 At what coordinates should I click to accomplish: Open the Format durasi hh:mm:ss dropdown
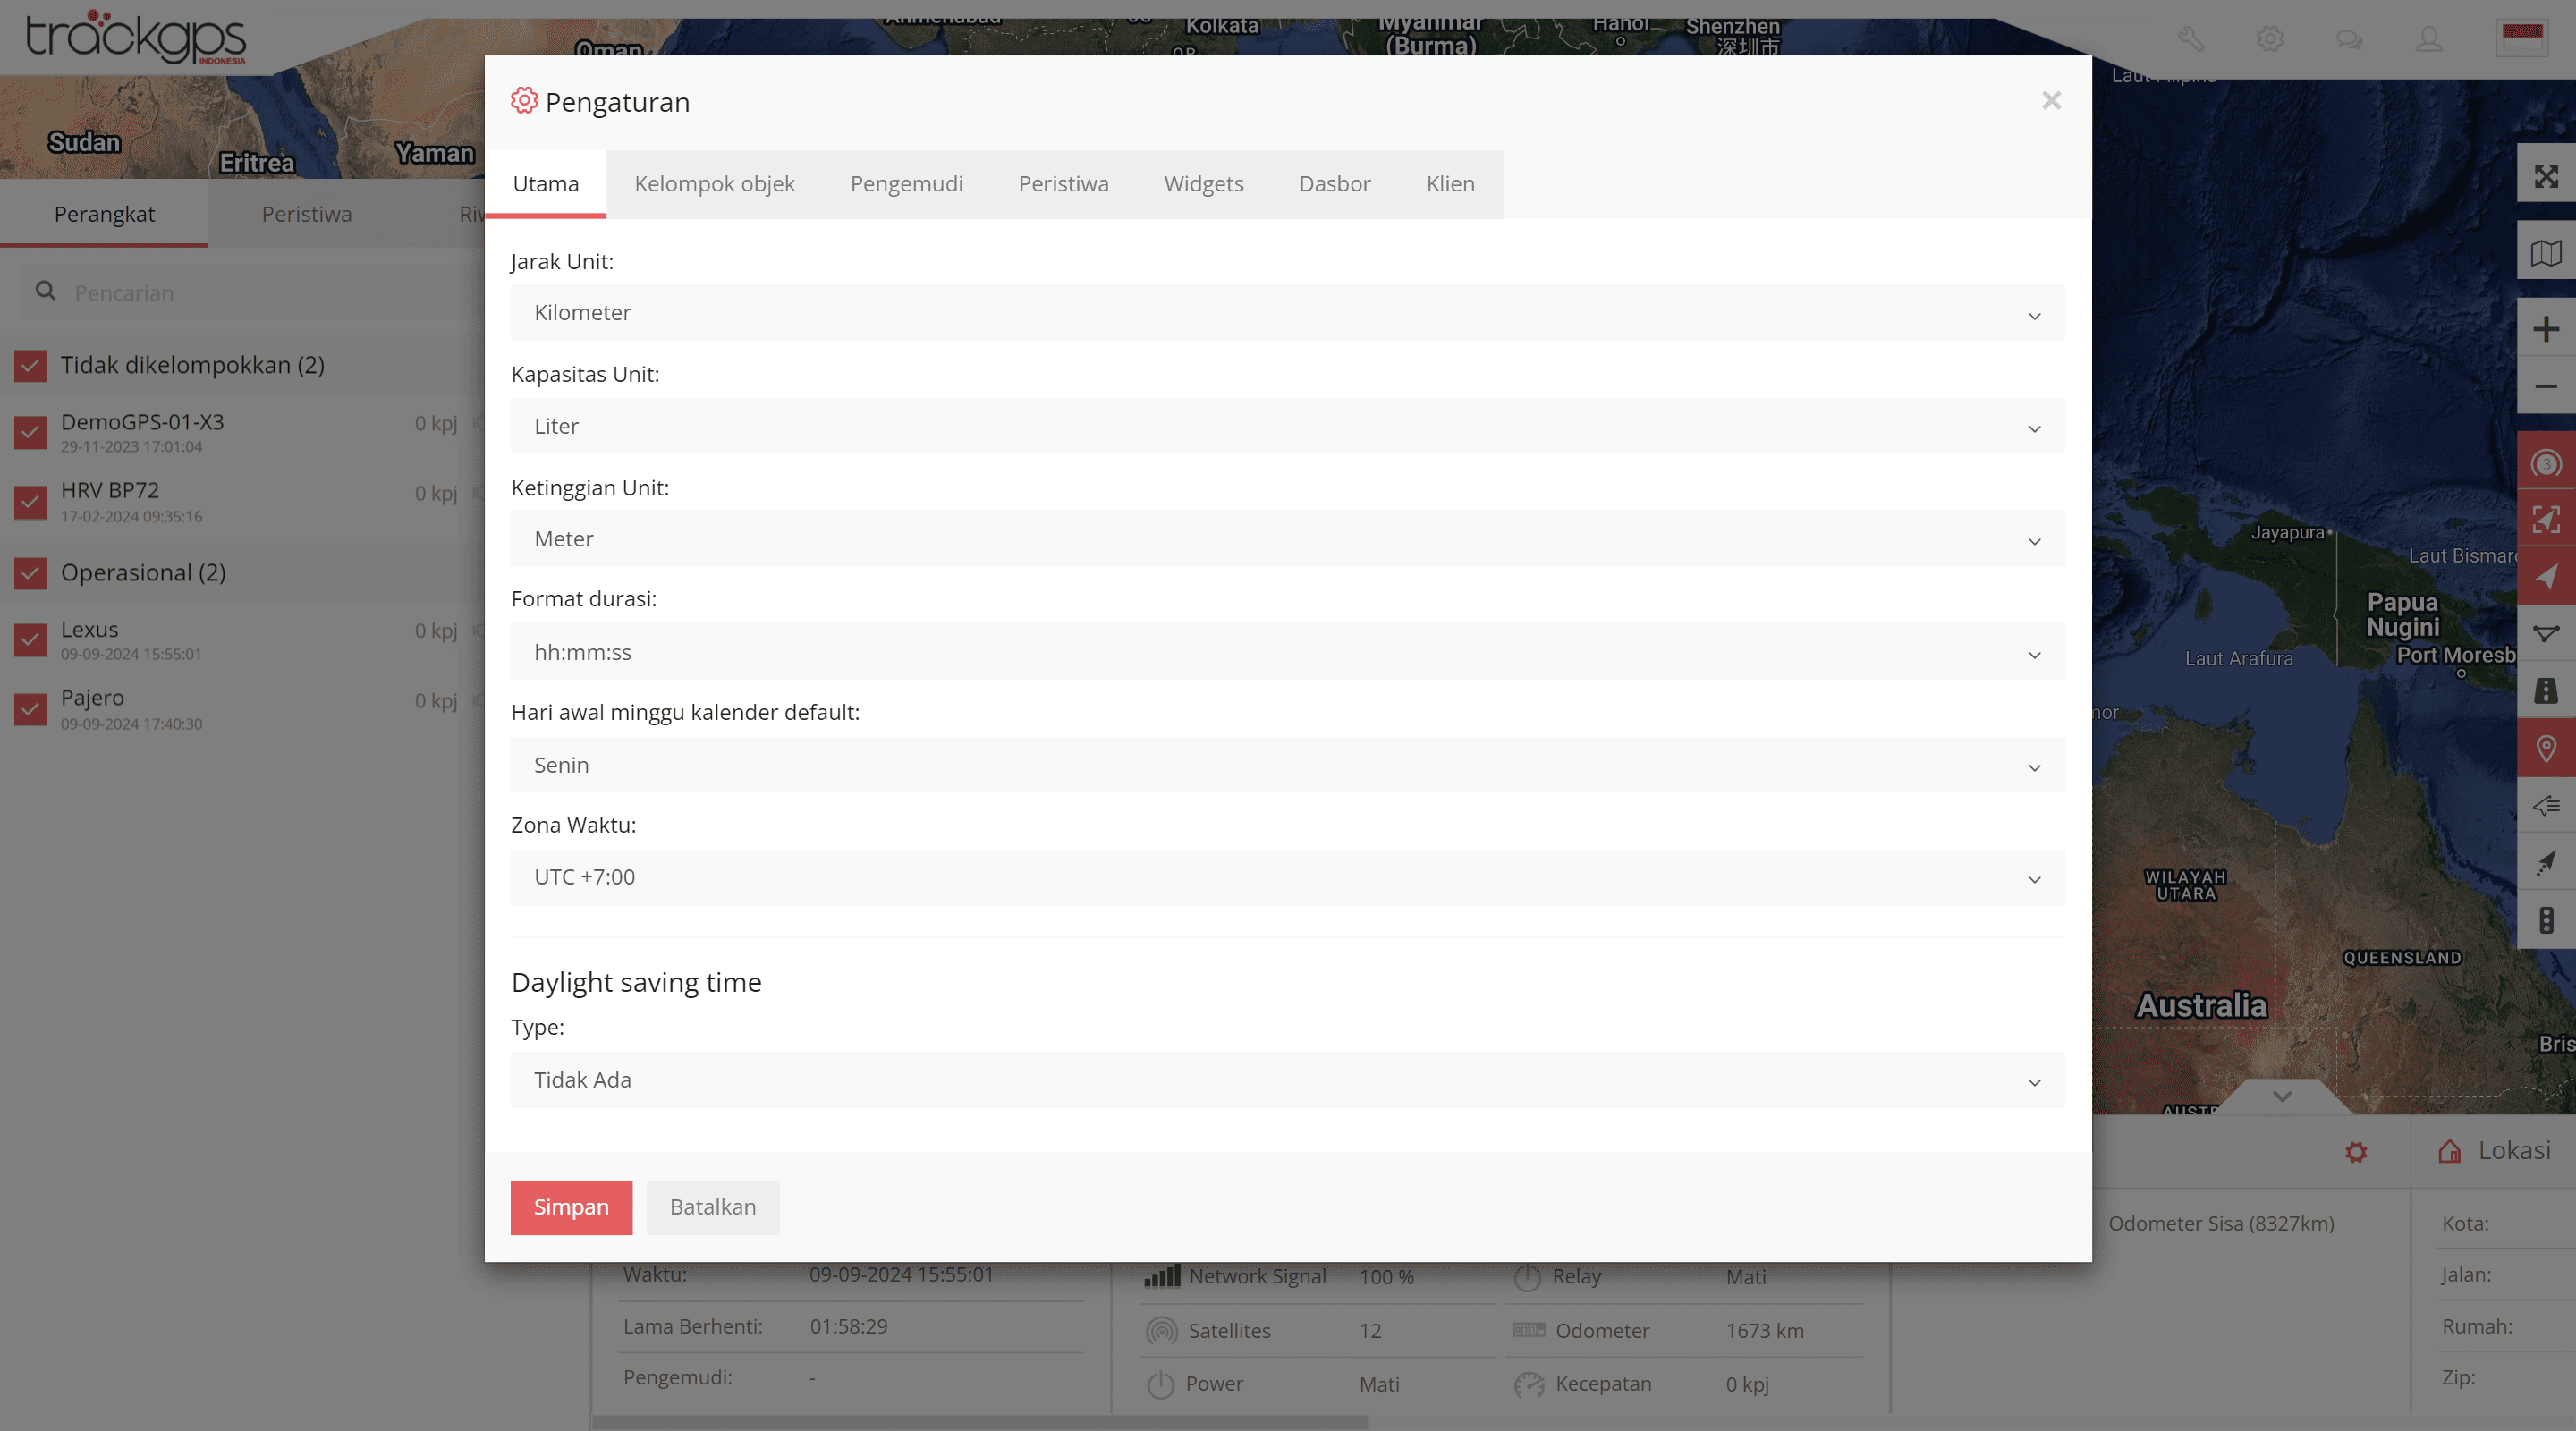tap(1287, 652)
